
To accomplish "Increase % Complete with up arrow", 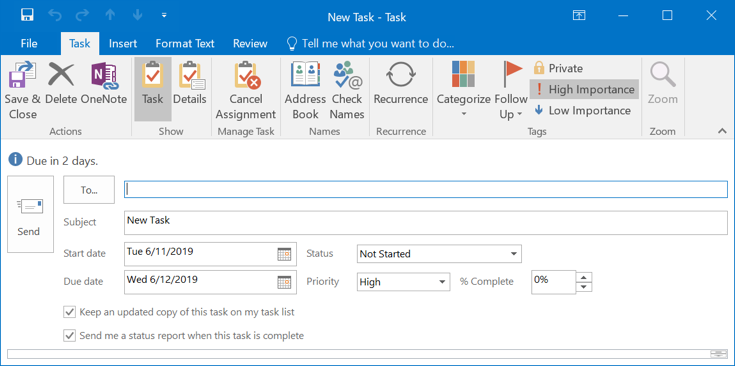I will (584, 276).
